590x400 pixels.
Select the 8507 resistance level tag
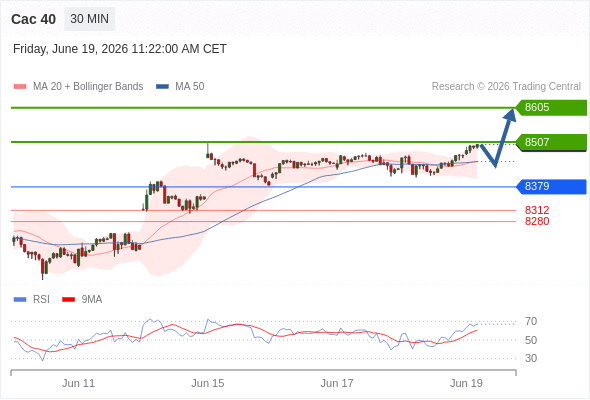pyautogui.click(x=551, y=143)
